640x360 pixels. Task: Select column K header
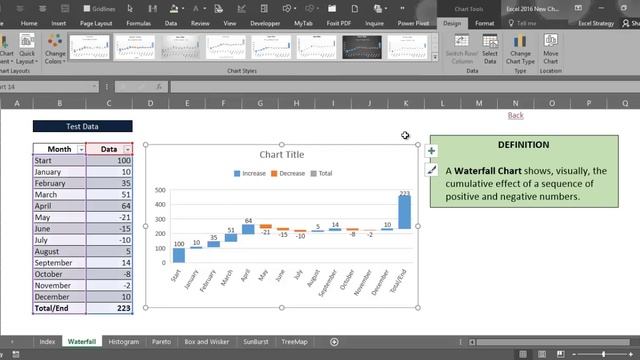pyautogui.click(x=406, y=103)
